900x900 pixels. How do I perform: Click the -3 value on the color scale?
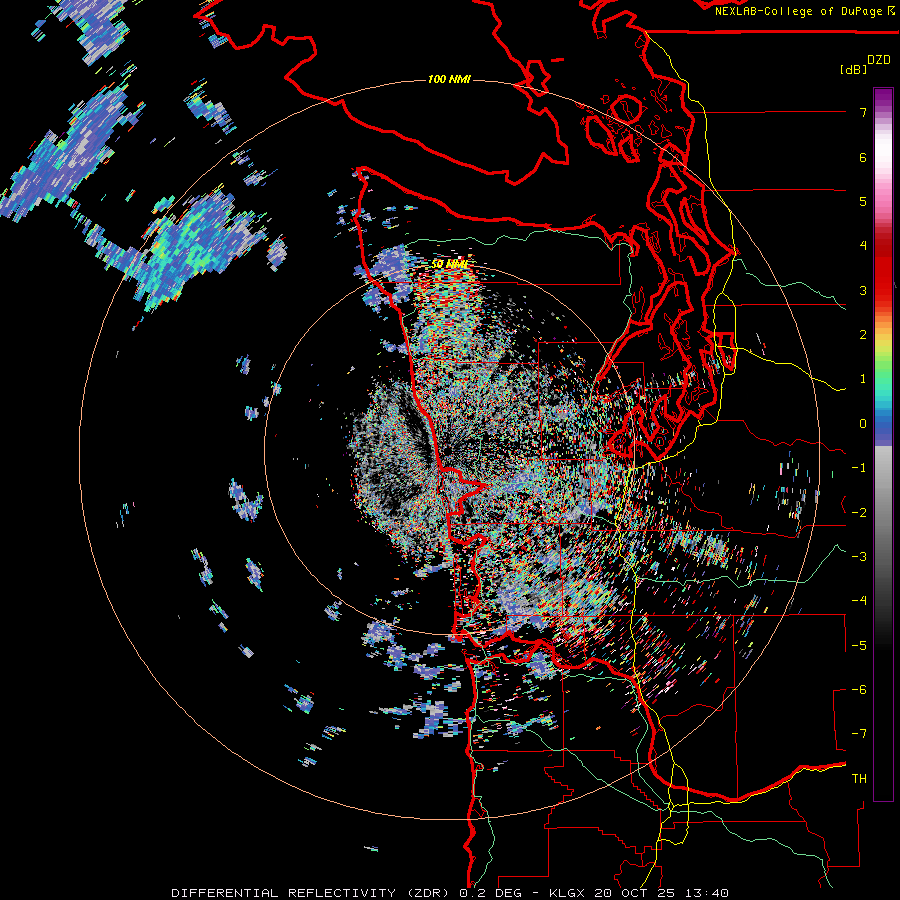[x=859, y=557]
